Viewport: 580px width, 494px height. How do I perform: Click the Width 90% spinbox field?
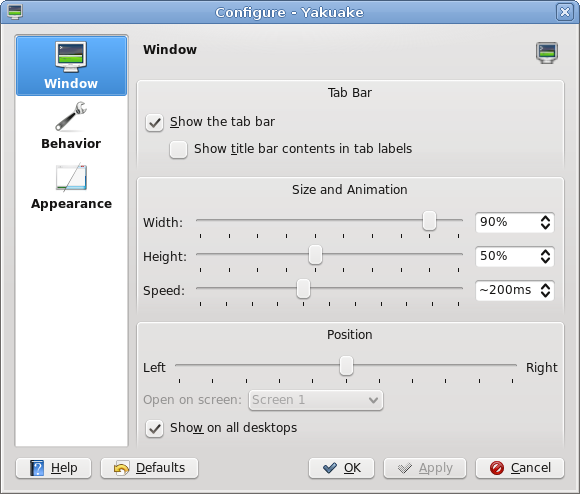point(515,223)
